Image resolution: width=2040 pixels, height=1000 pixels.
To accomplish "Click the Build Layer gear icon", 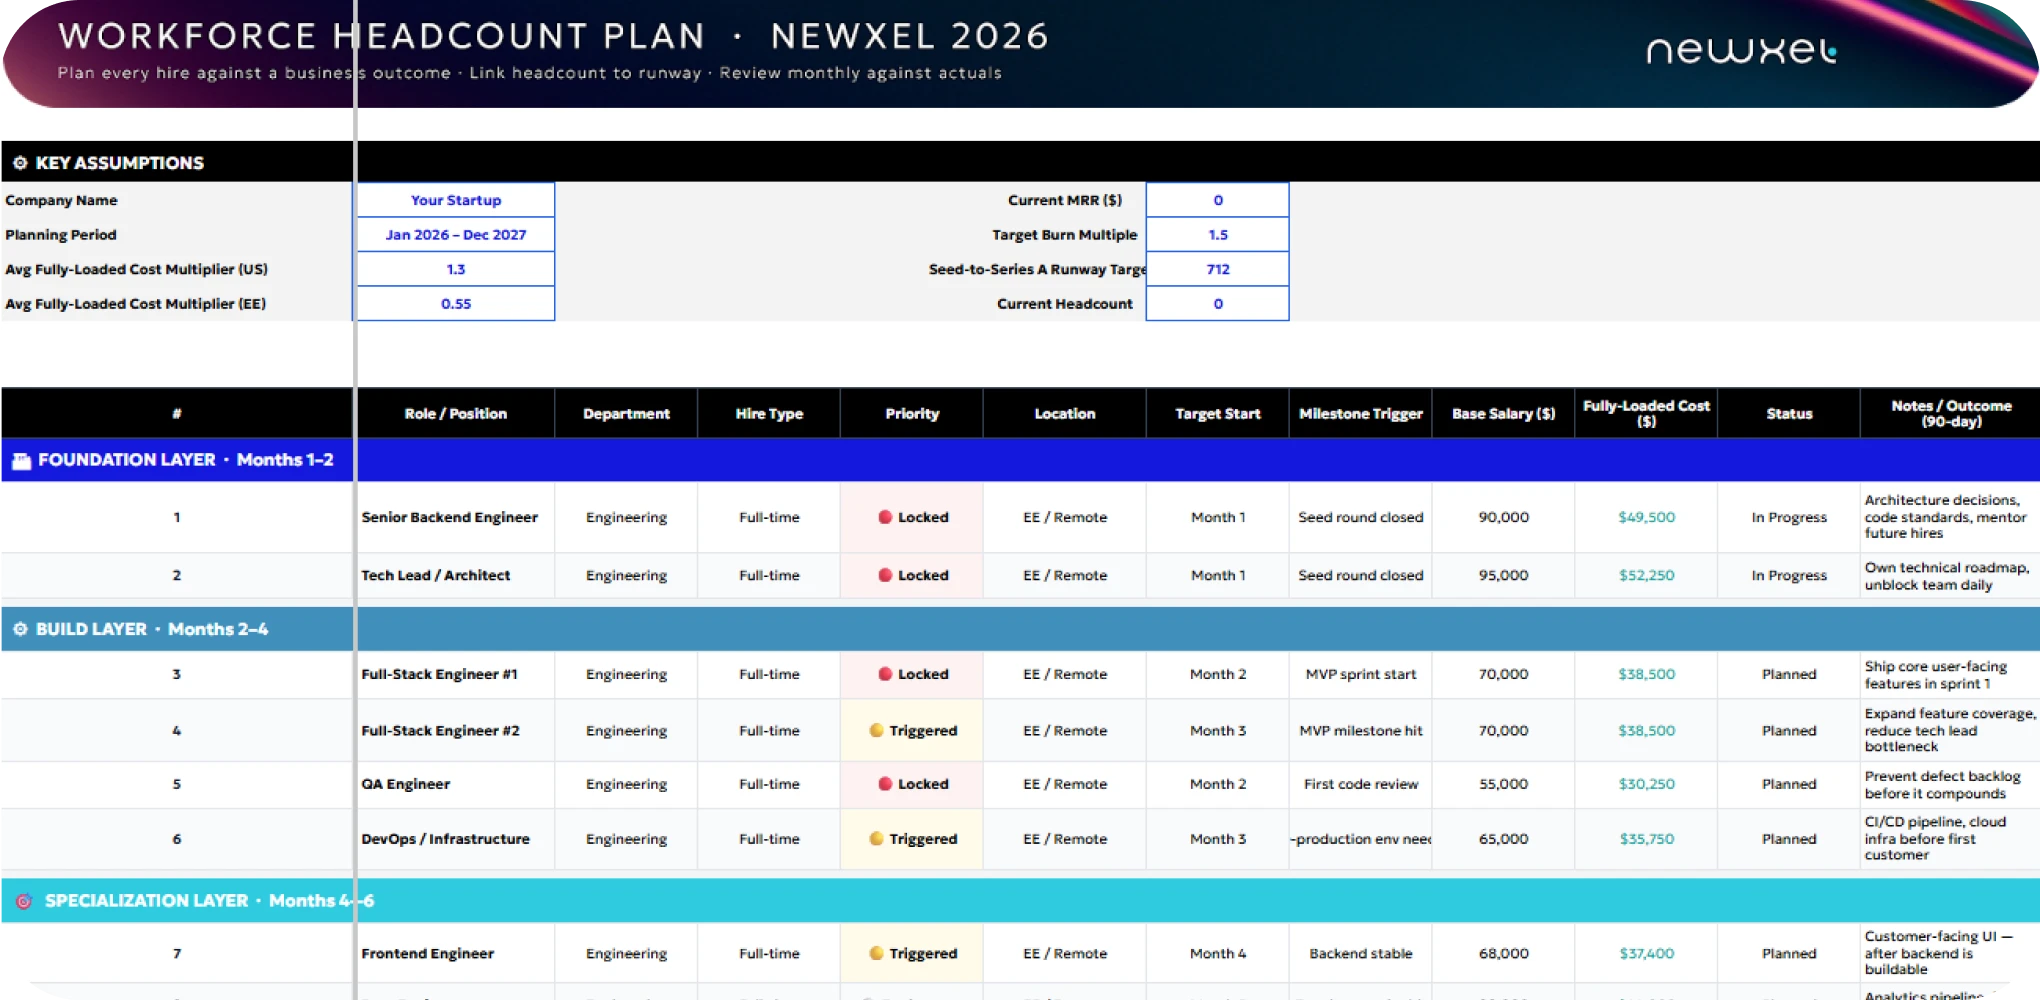I will point(20,629).
